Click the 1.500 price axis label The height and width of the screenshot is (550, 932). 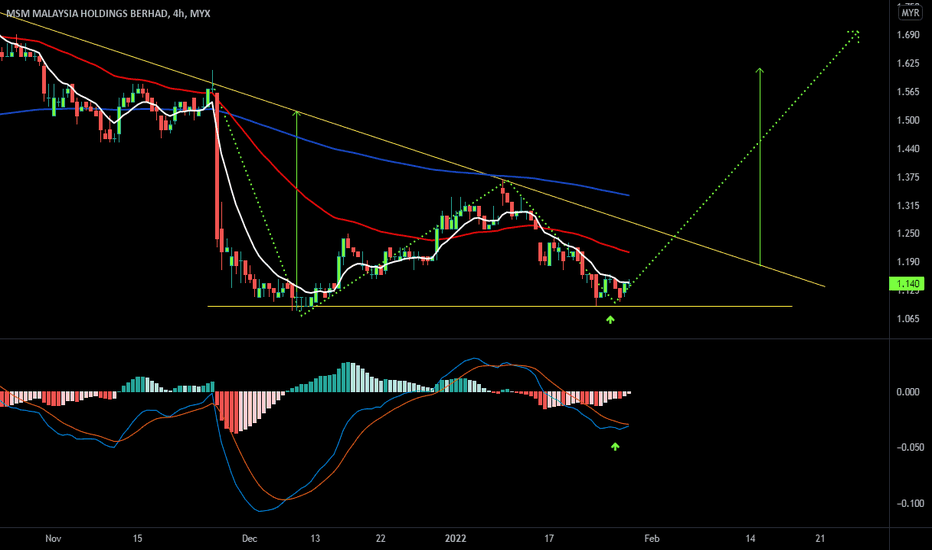coord(908,120)
